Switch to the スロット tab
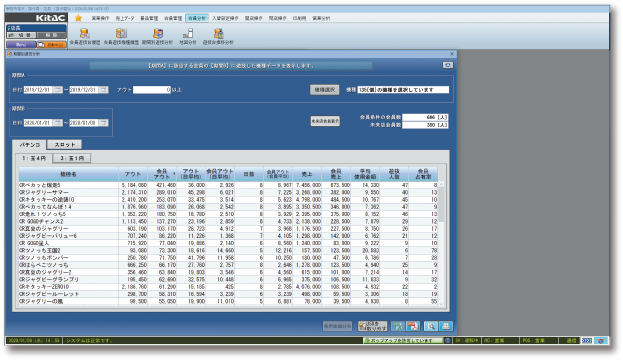623x360 pixels. 64,145
